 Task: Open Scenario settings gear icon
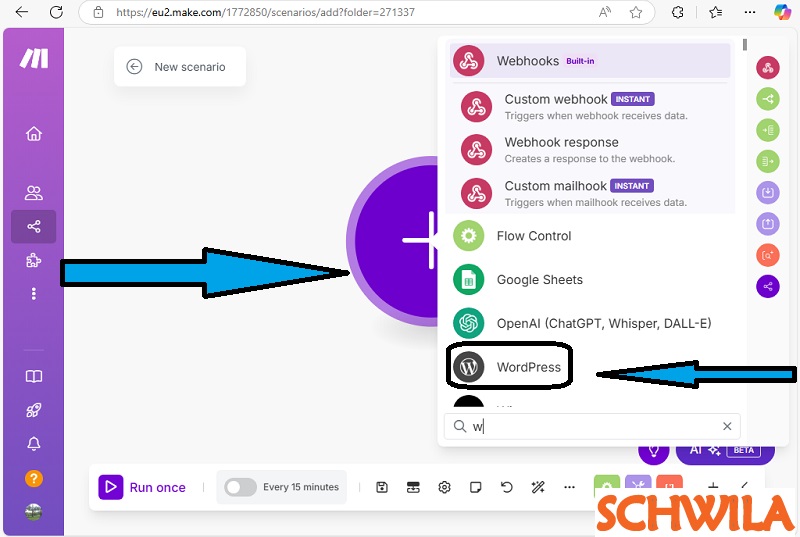point(444,488)
